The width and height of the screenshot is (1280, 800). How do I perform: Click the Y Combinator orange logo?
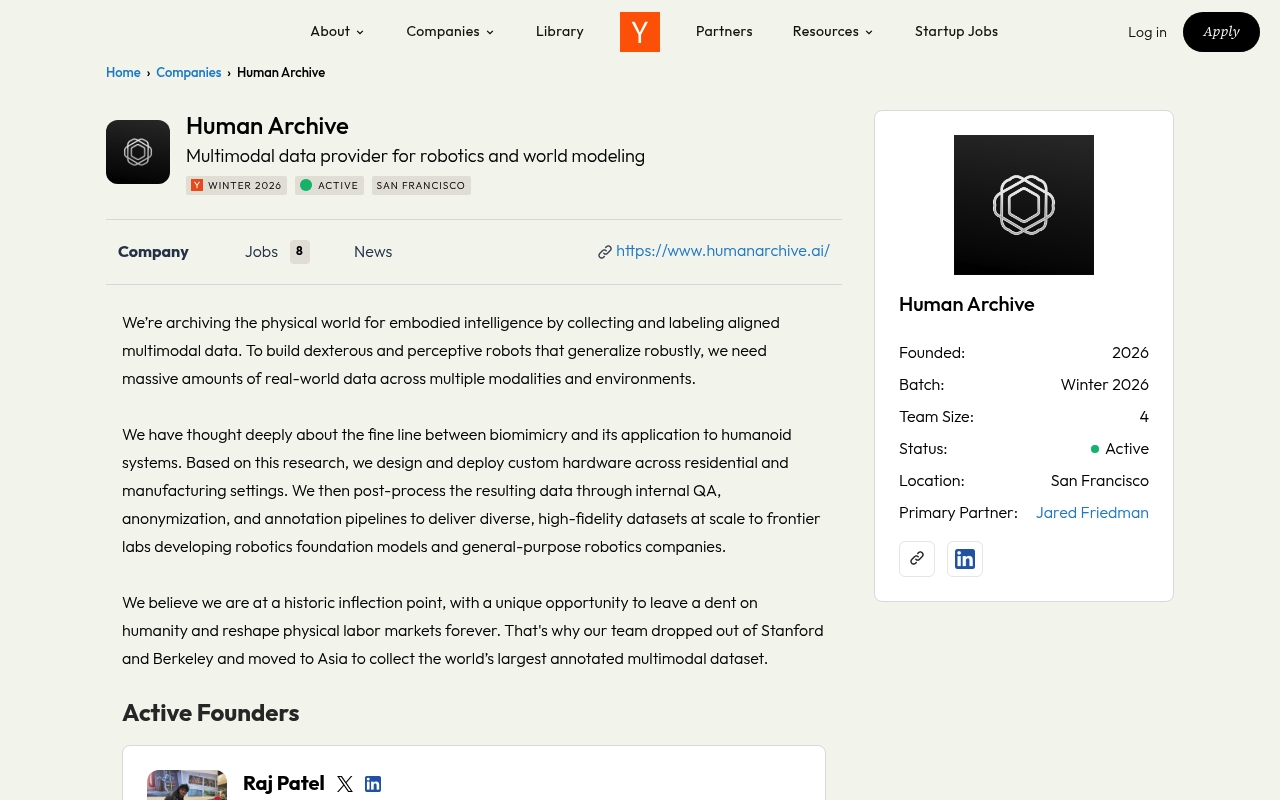point(640,32)
